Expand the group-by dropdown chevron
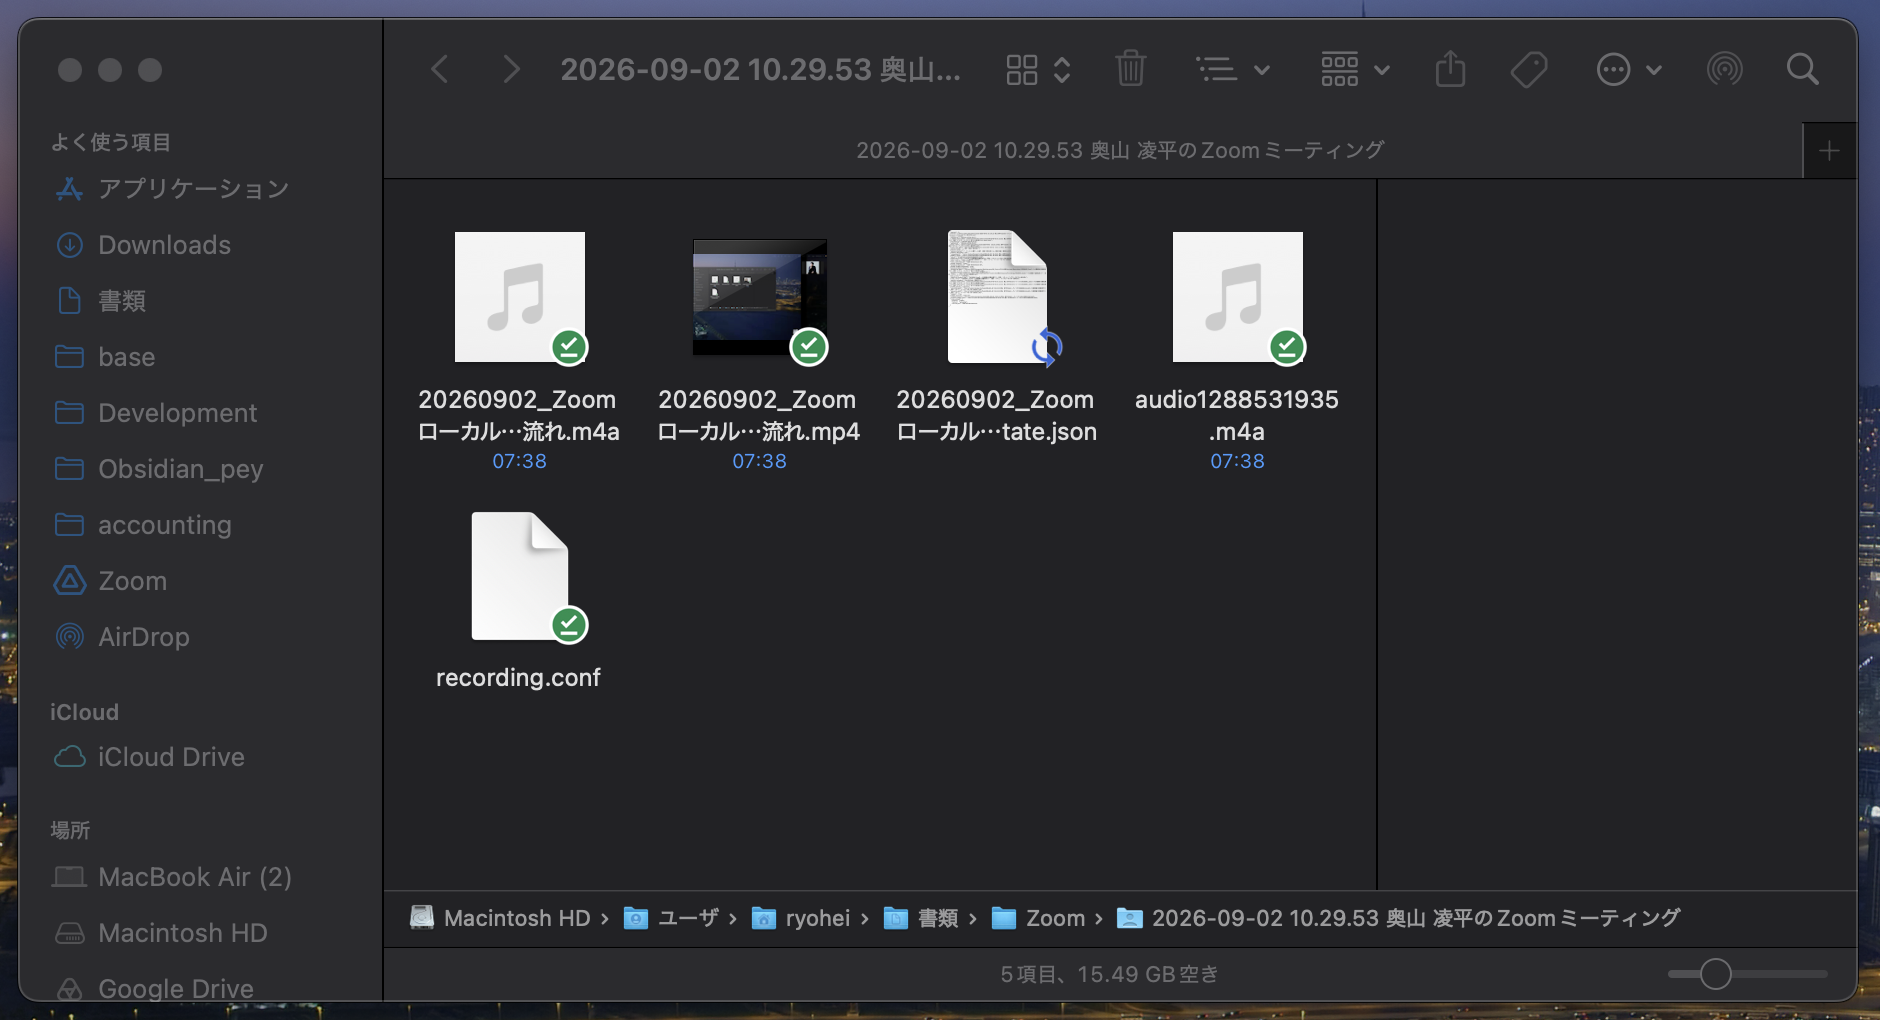Image resolution: width=1880 pixels, height=1020 pixels. (x=1382, y=70)
